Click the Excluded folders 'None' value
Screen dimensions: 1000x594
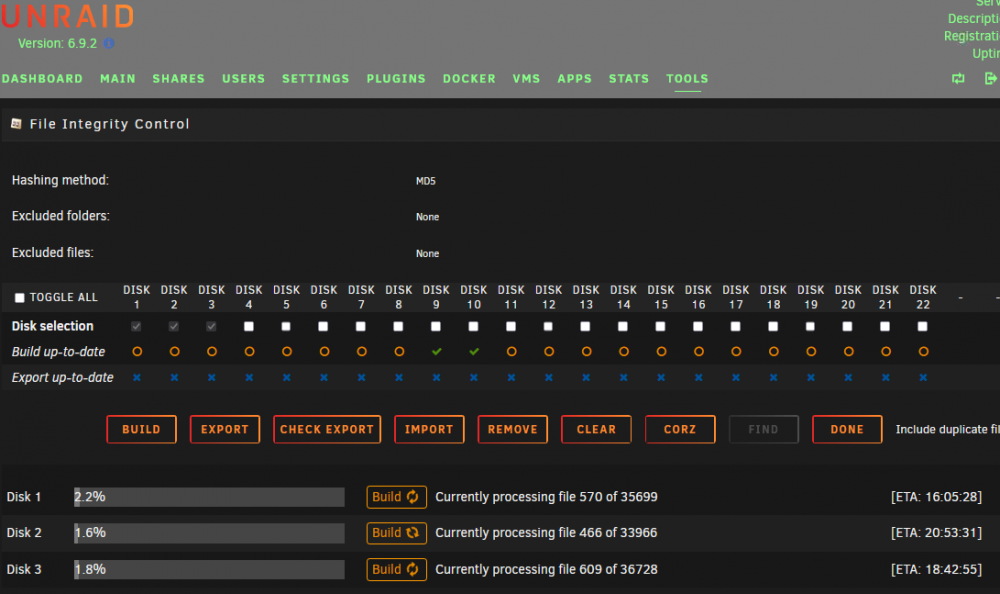427,217
